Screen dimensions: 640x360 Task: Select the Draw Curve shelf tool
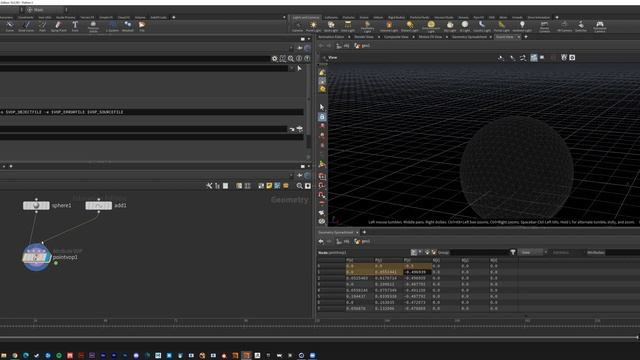26,27
